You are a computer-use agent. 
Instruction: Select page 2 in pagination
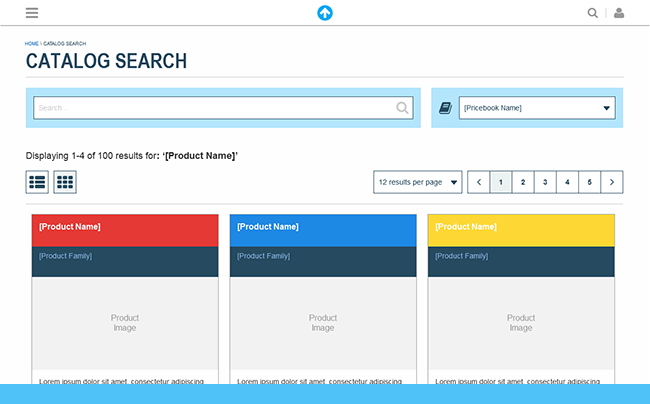[523, 182]
